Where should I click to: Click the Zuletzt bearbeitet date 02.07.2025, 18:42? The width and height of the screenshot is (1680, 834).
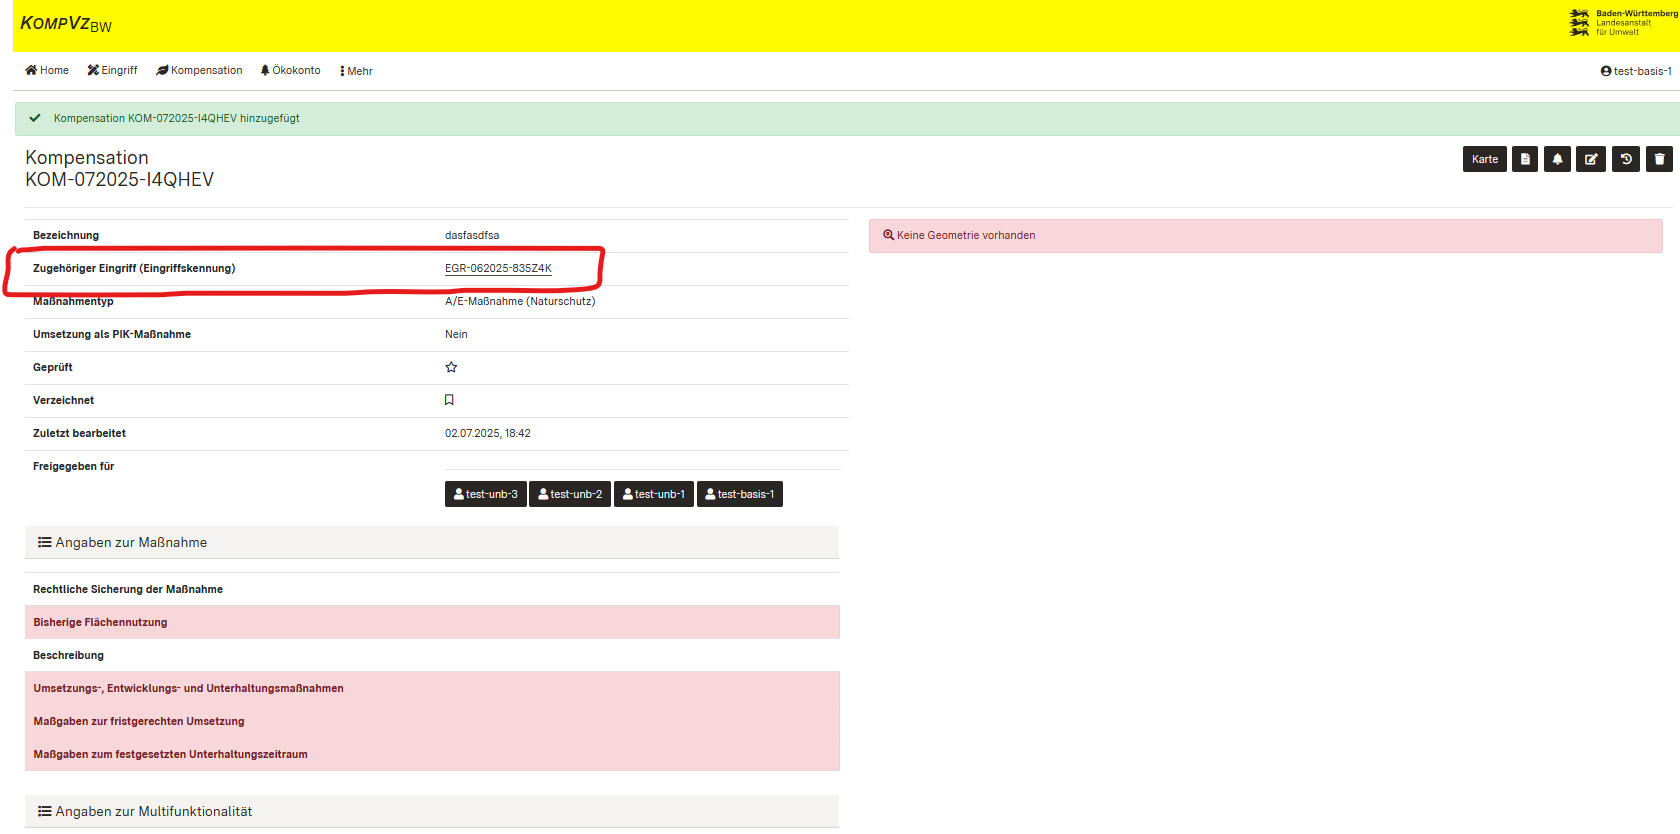click(x=488, y=433)
